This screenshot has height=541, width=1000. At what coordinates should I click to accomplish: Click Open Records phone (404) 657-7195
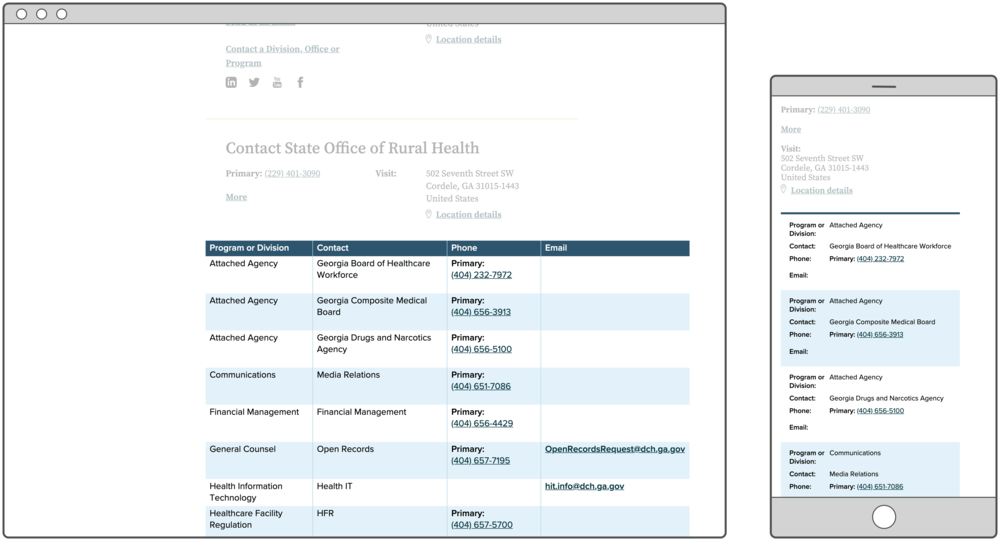480,461
